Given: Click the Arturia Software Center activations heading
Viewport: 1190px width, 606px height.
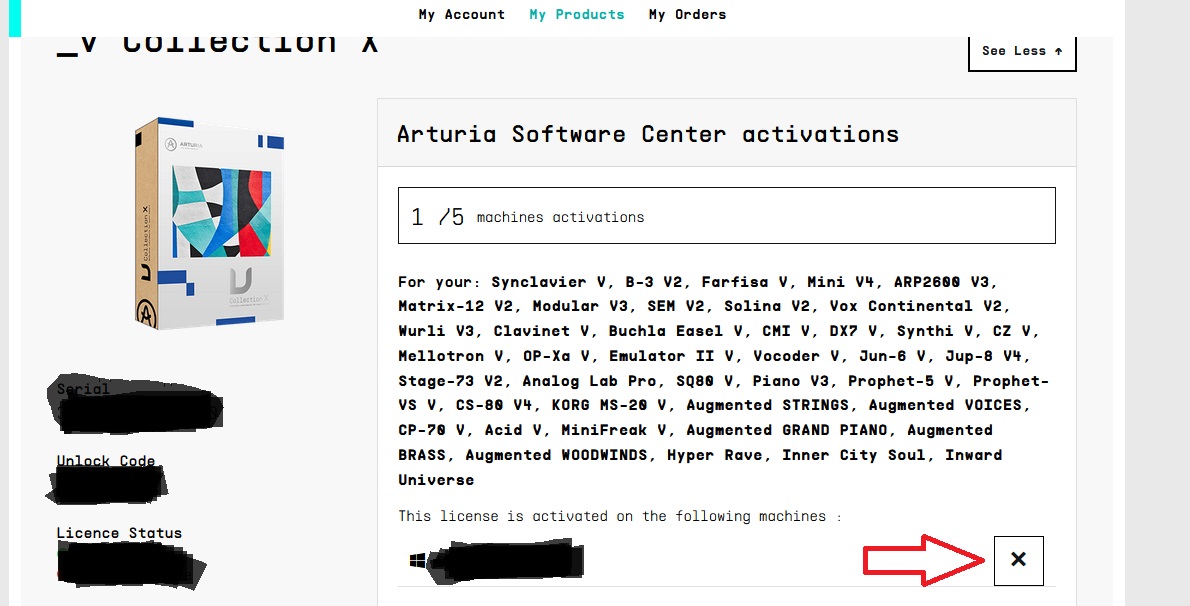Looking at the screenshot, I should [647, 134].
